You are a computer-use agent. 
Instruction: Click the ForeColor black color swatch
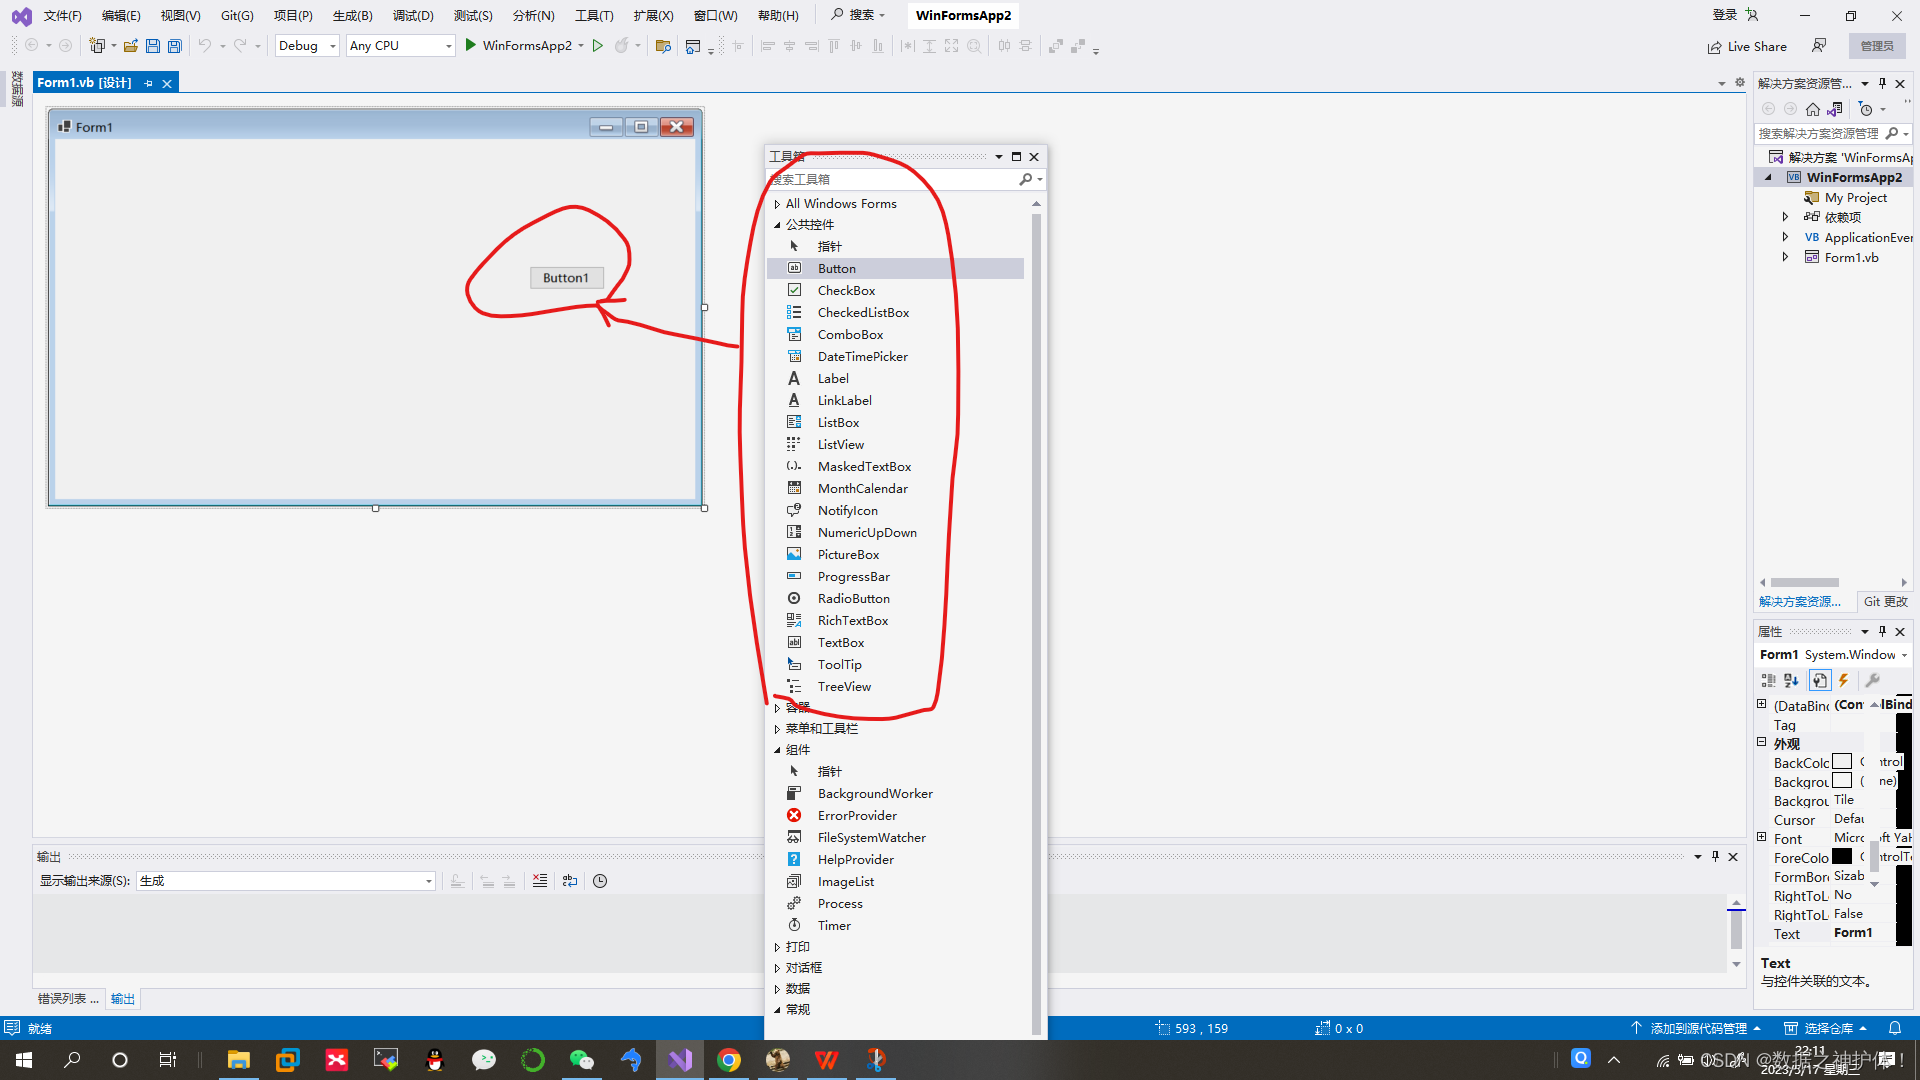1842,857
